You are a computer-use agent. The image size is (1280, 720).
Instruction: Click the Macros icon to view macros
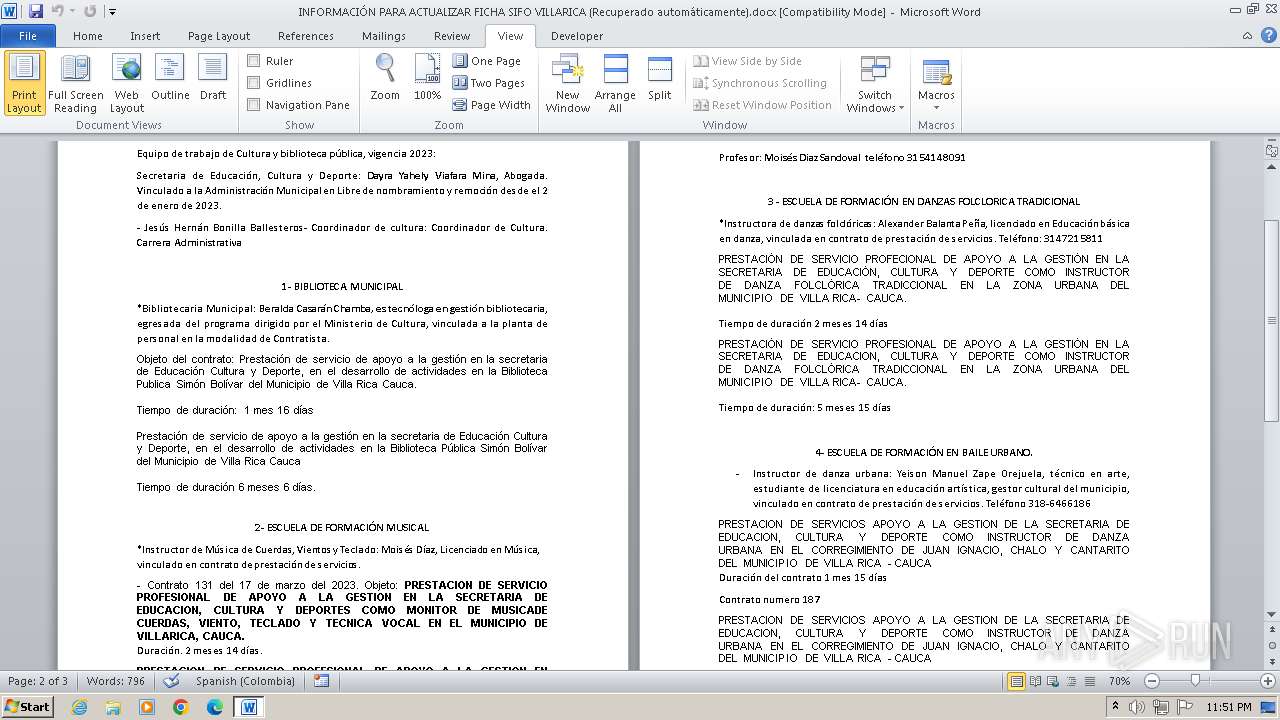pos(936,73)
